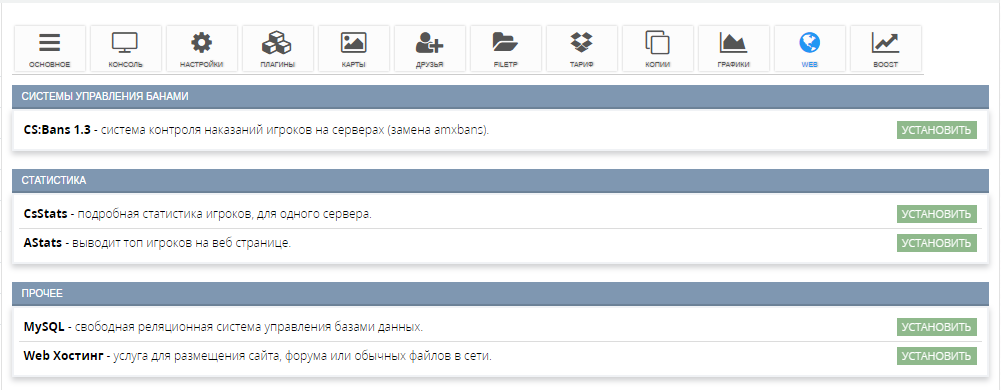
Task: Click the MySQL title text
Action: pyautogui.click(x=43, y=327)
